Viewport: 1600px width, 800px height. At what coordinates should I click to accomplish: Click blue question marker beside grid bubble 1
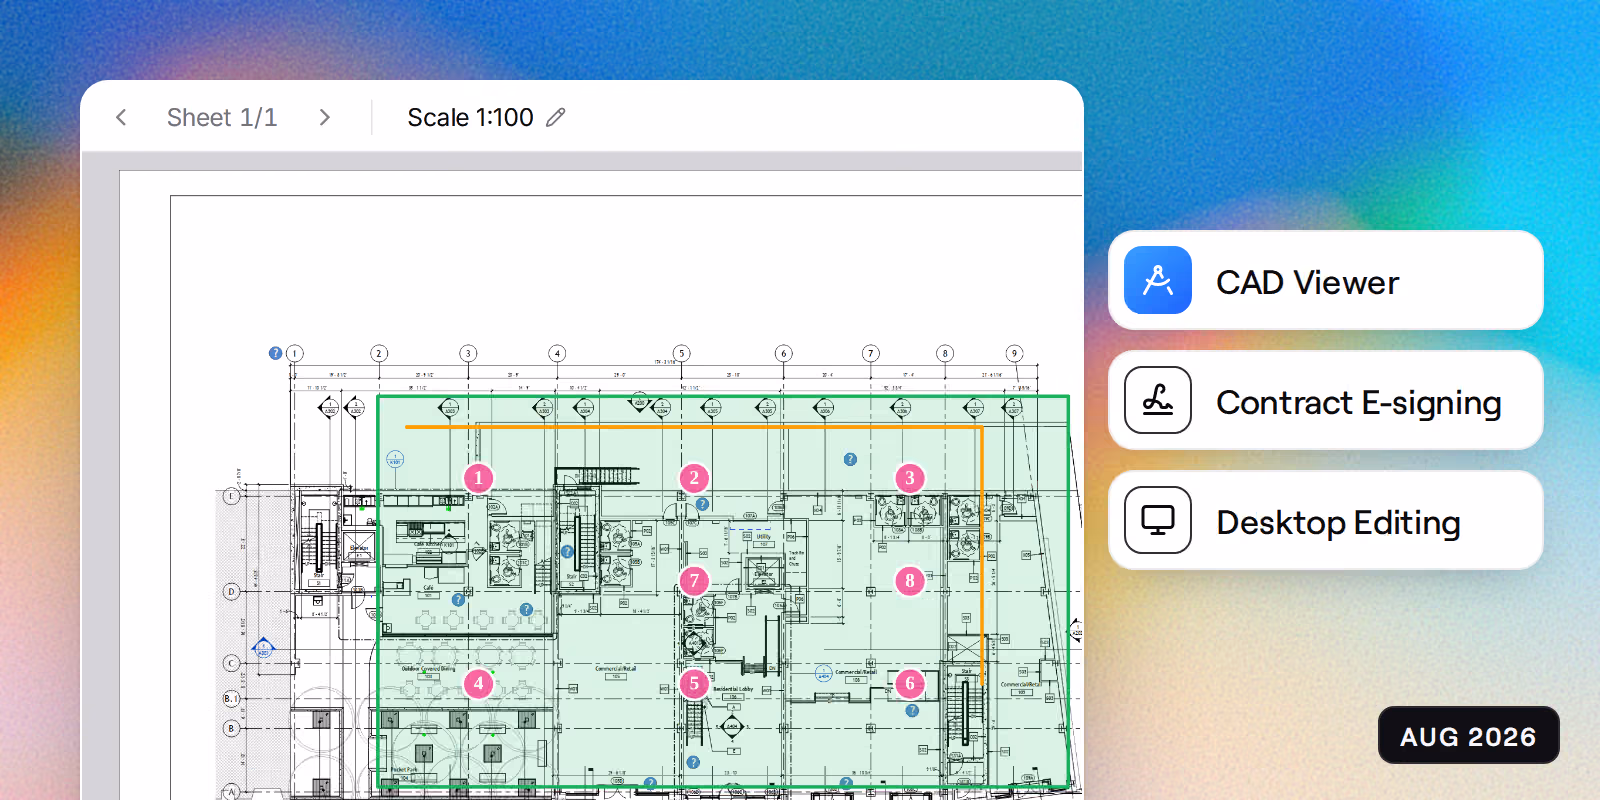pyautogui.click(x=275, y=353)
